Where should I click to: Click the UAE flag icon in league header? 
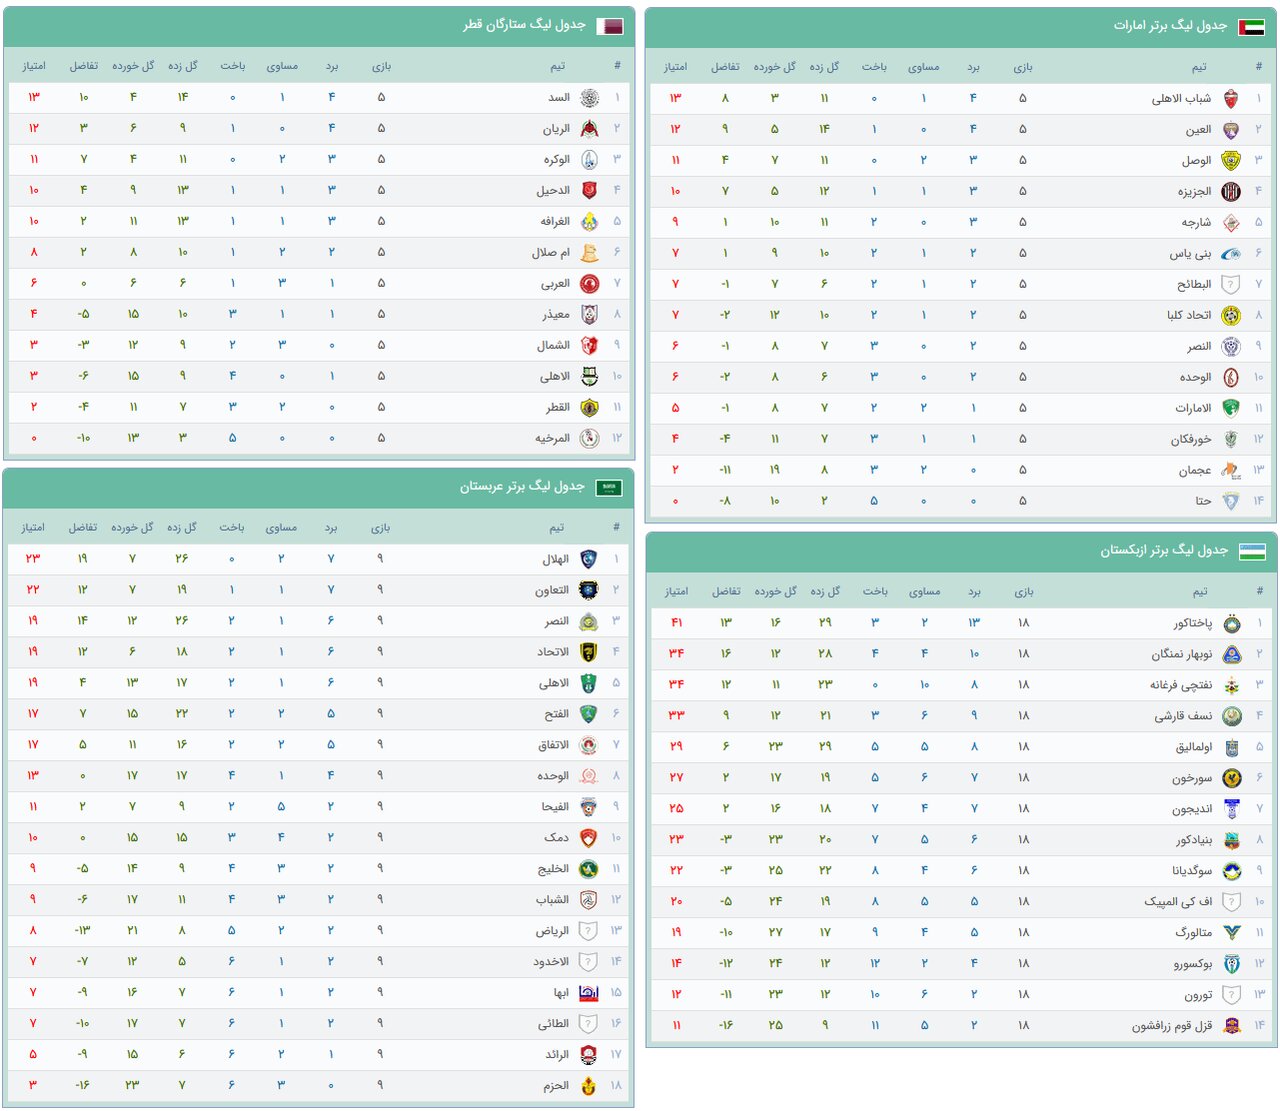click(1251, 27)
